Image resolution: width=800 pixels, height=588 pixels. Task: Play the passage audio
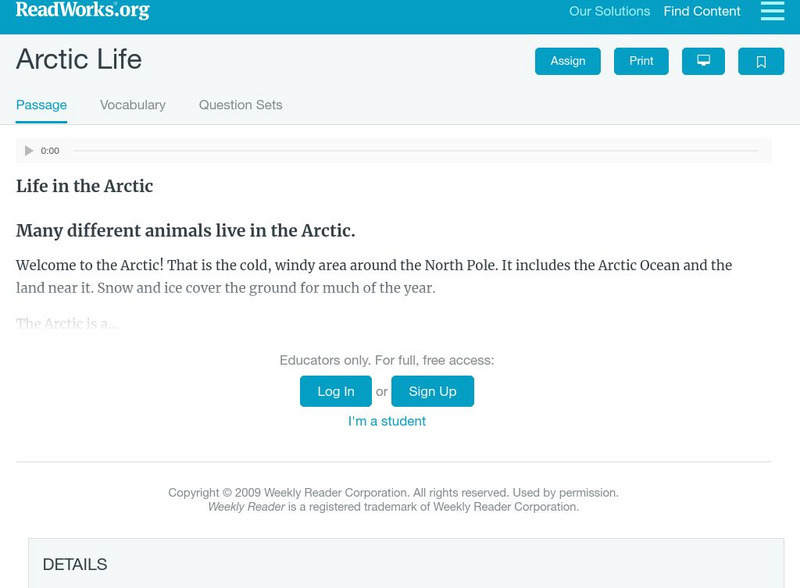click(29, 151)
